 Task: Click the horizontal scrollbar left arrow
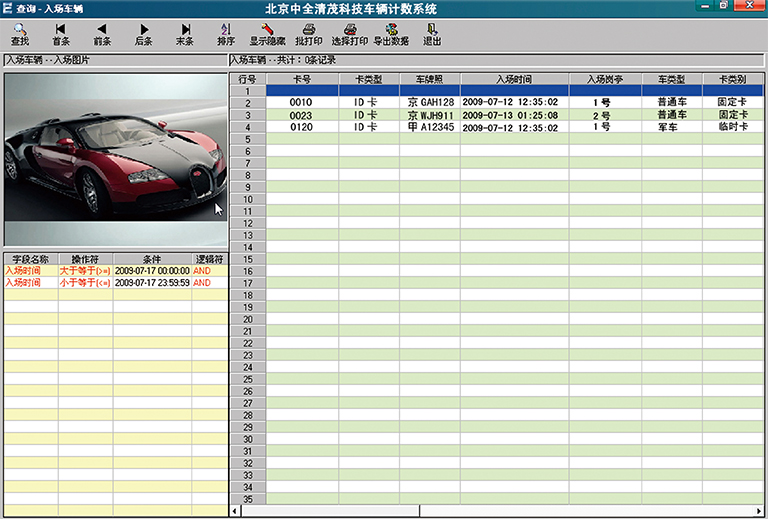236,511
